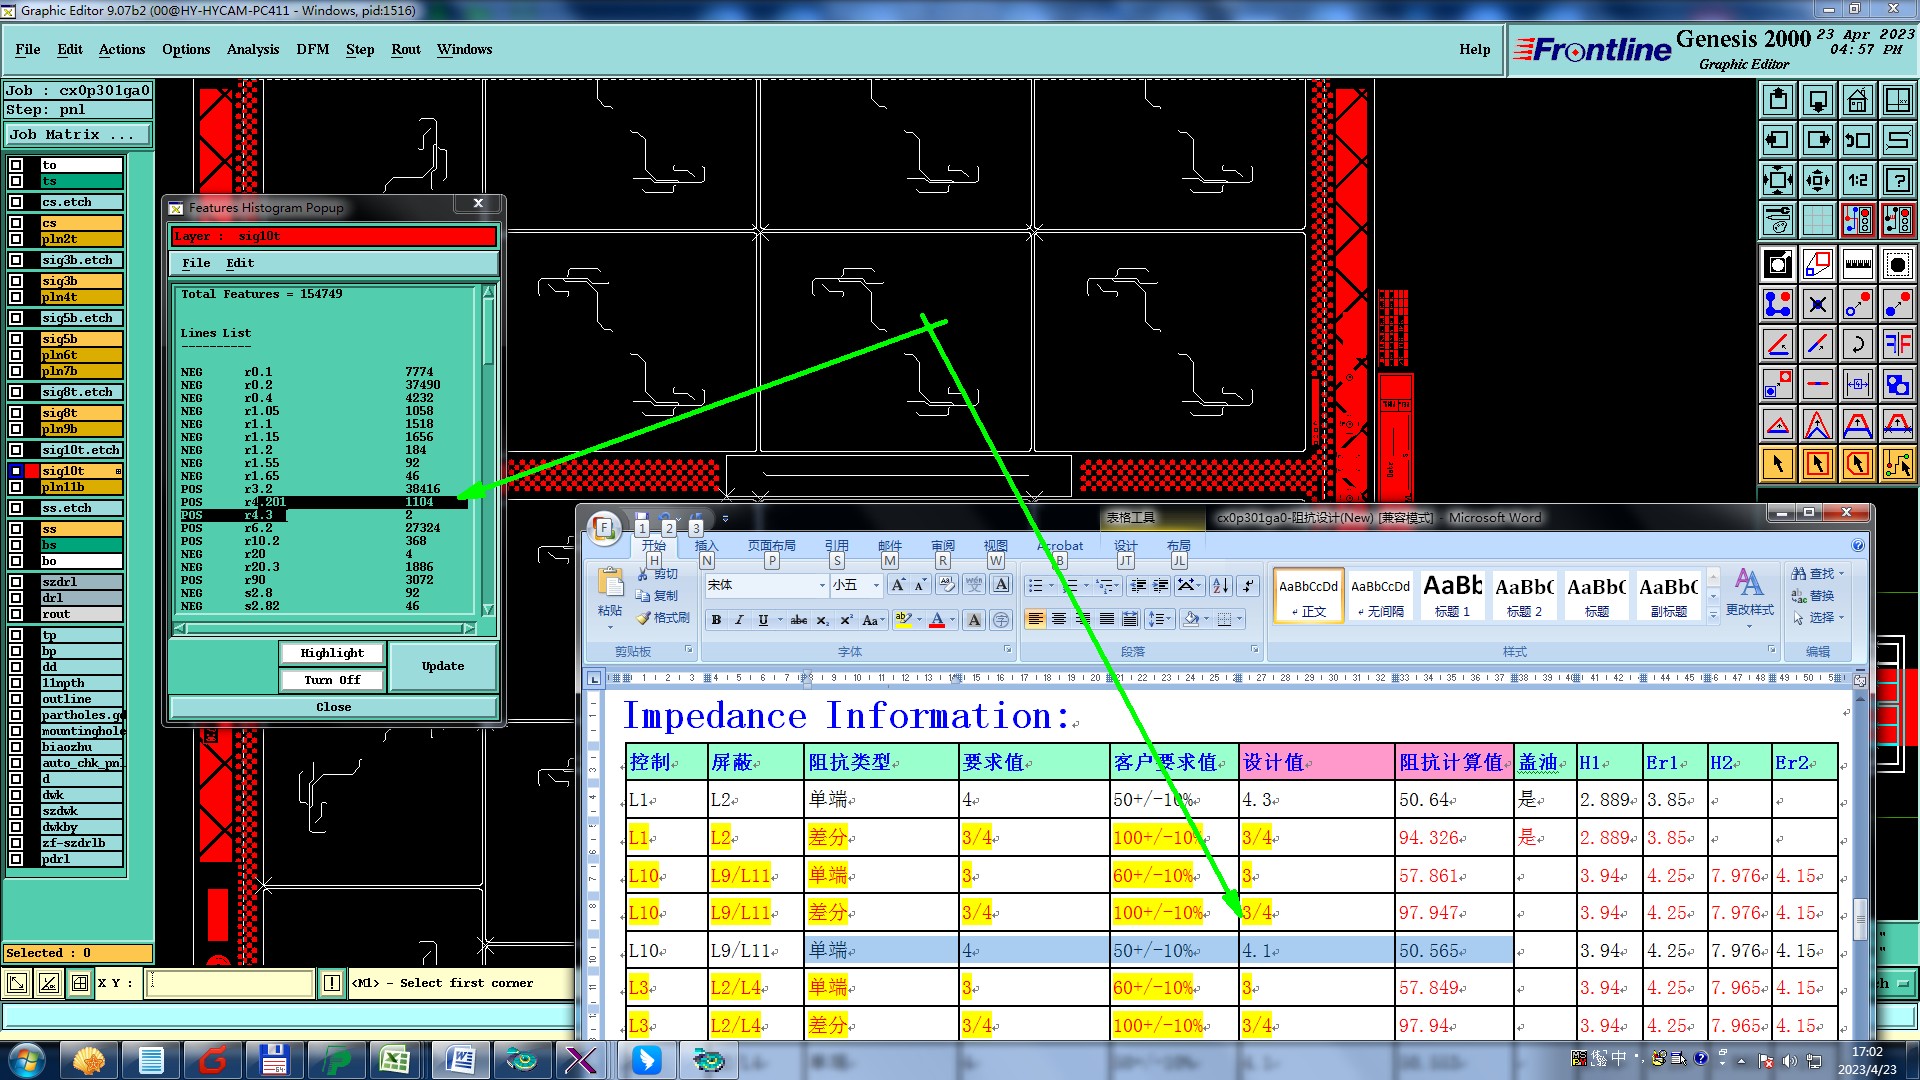Click the Update button in the Histogram popup
Screen dimensions: 1920x1080
coord(442,666)
